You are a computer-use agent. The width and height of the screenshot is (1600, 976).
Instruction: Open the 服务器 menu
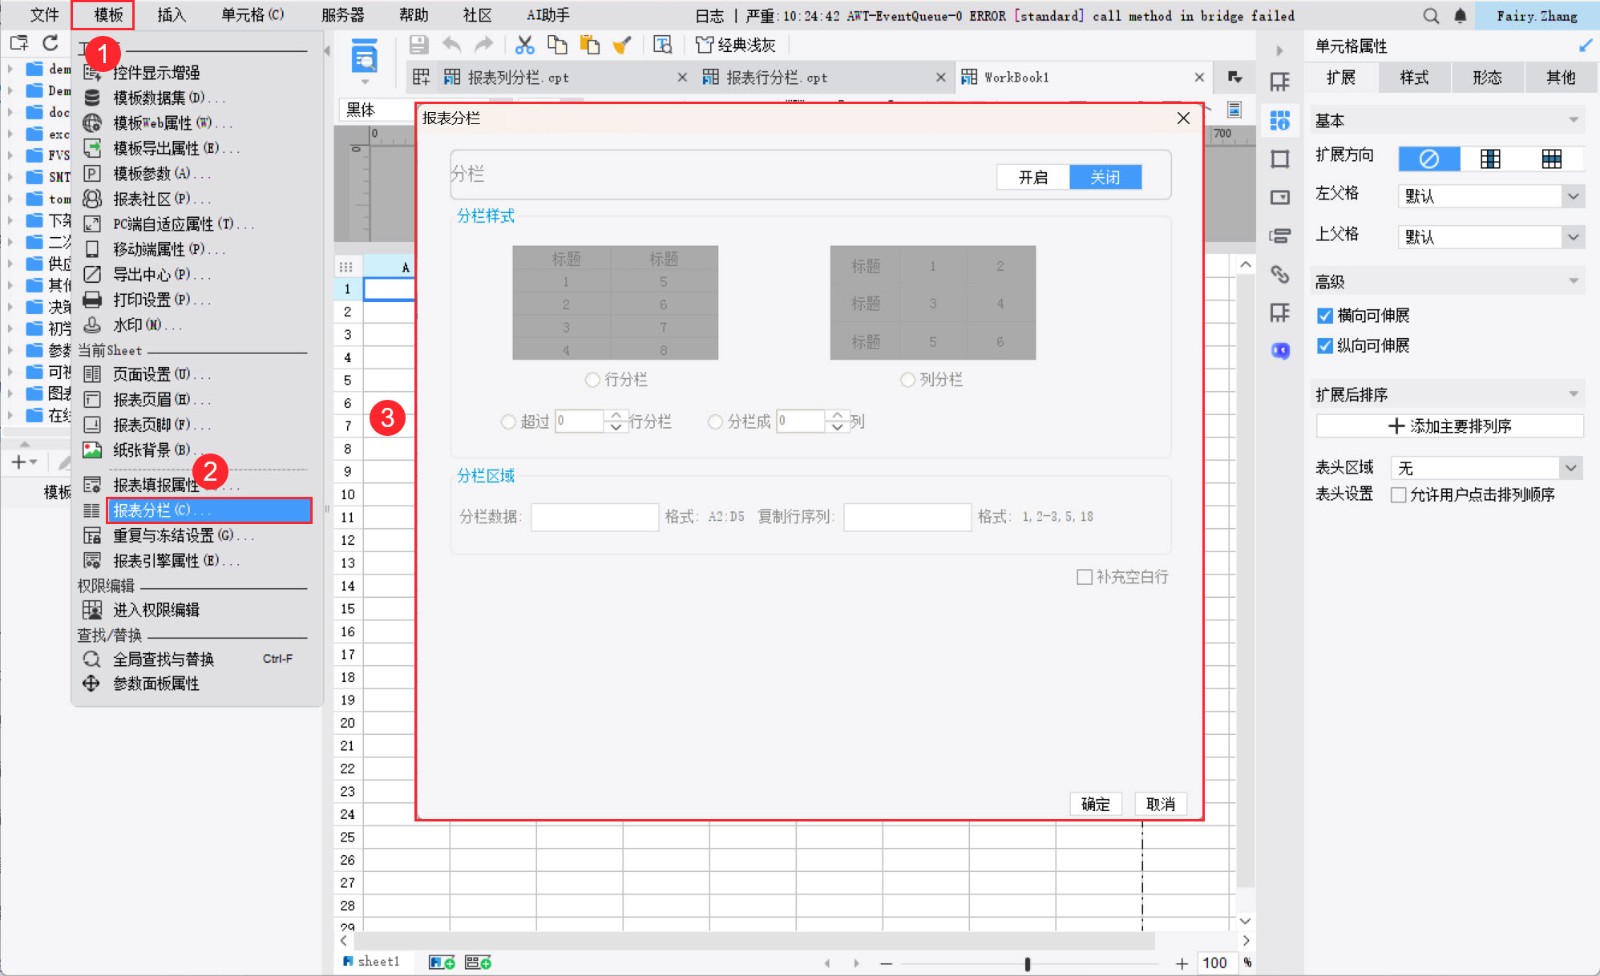tap(342, 15)
